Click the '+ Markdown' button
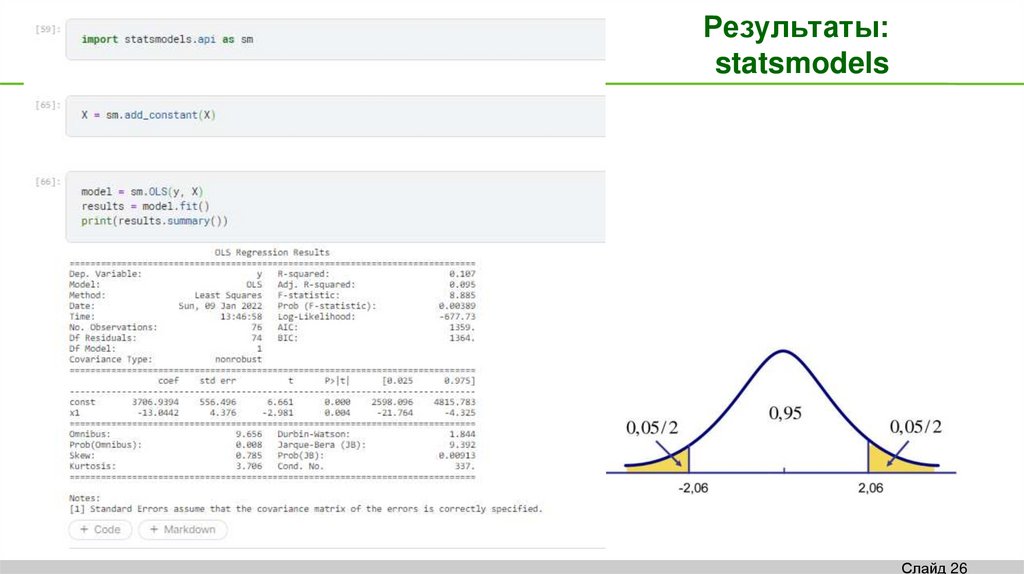 pyautogui.click(x=182, y=530)
